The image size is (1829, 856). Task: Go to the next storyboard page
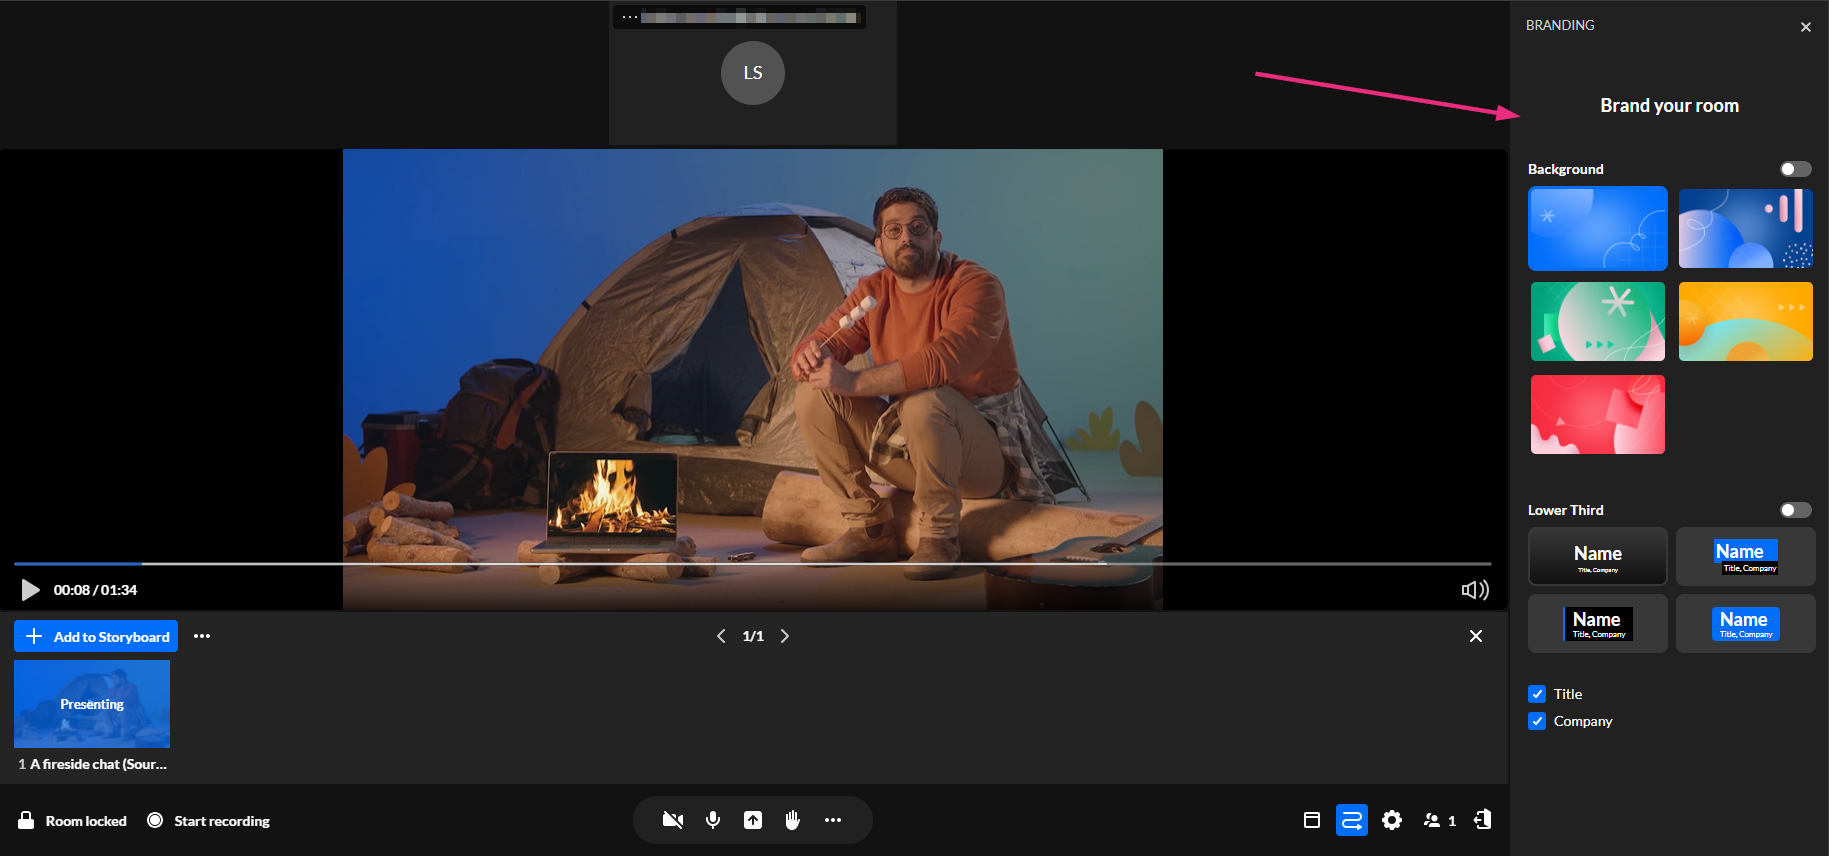(x=785, y=636)
